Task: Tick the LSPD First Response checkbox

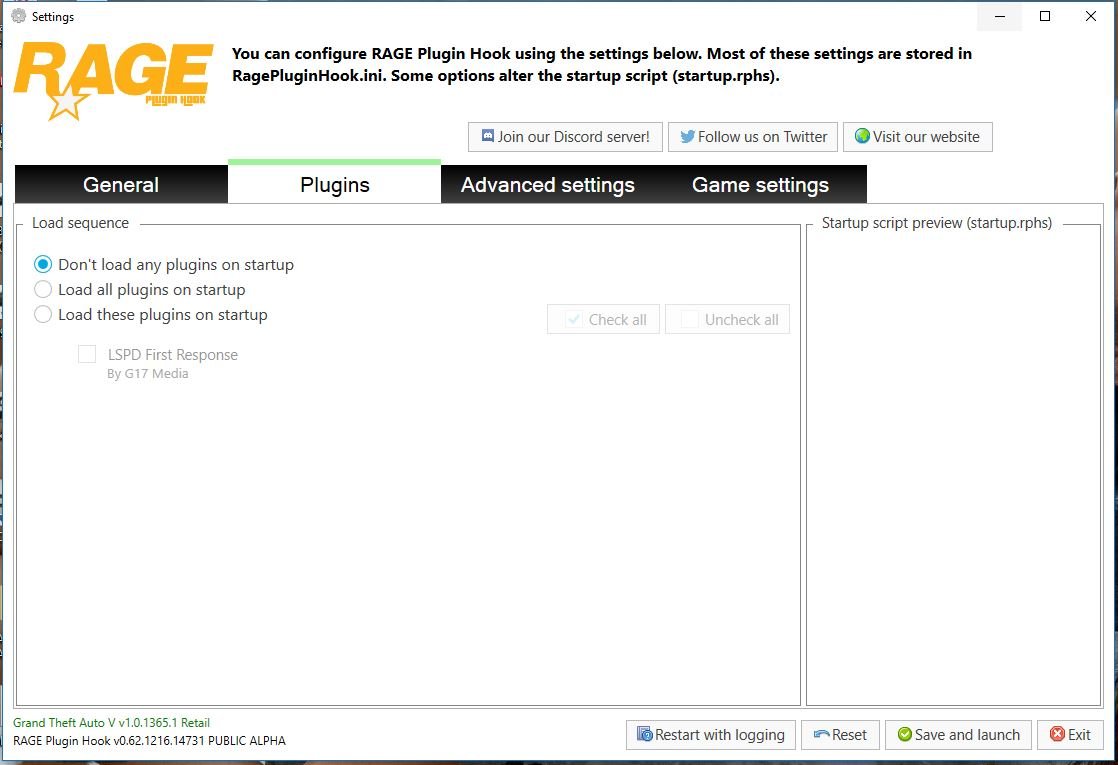Action: pyautogui.click(x=87, y=354)
